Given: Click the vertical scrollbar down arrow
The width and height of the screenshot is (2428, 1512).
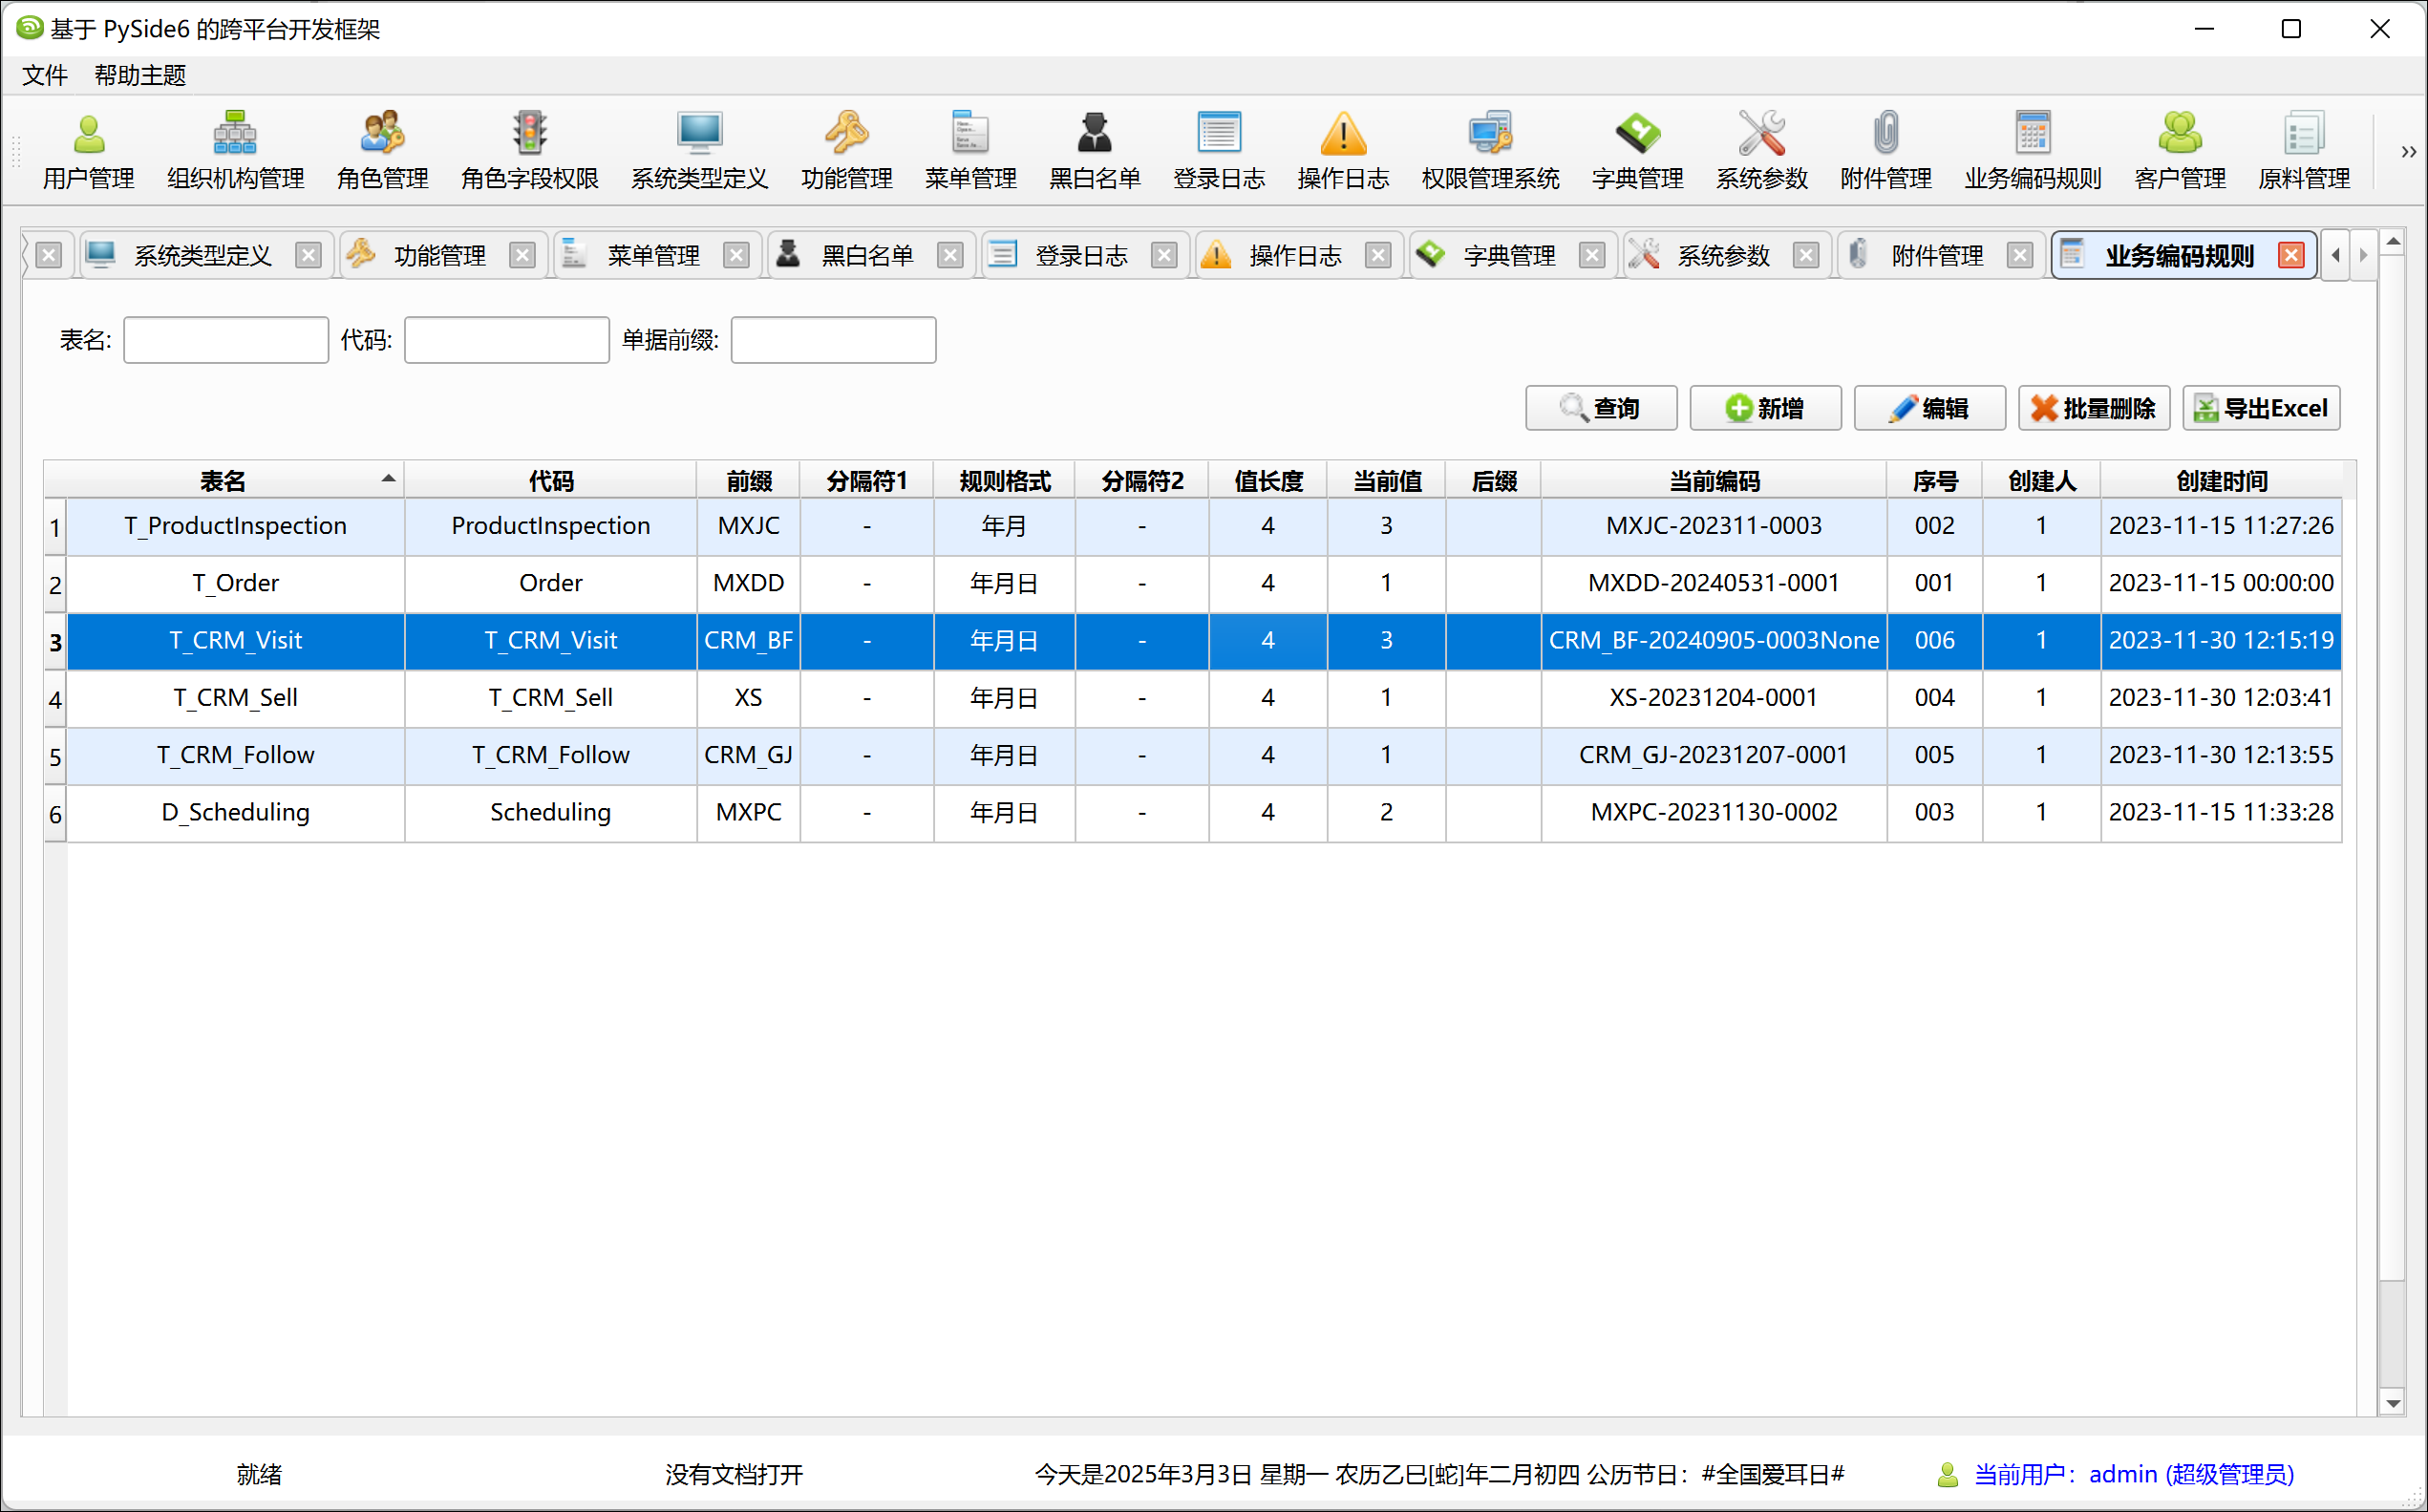Looking at the screenshot, I should (2392, 1403).
